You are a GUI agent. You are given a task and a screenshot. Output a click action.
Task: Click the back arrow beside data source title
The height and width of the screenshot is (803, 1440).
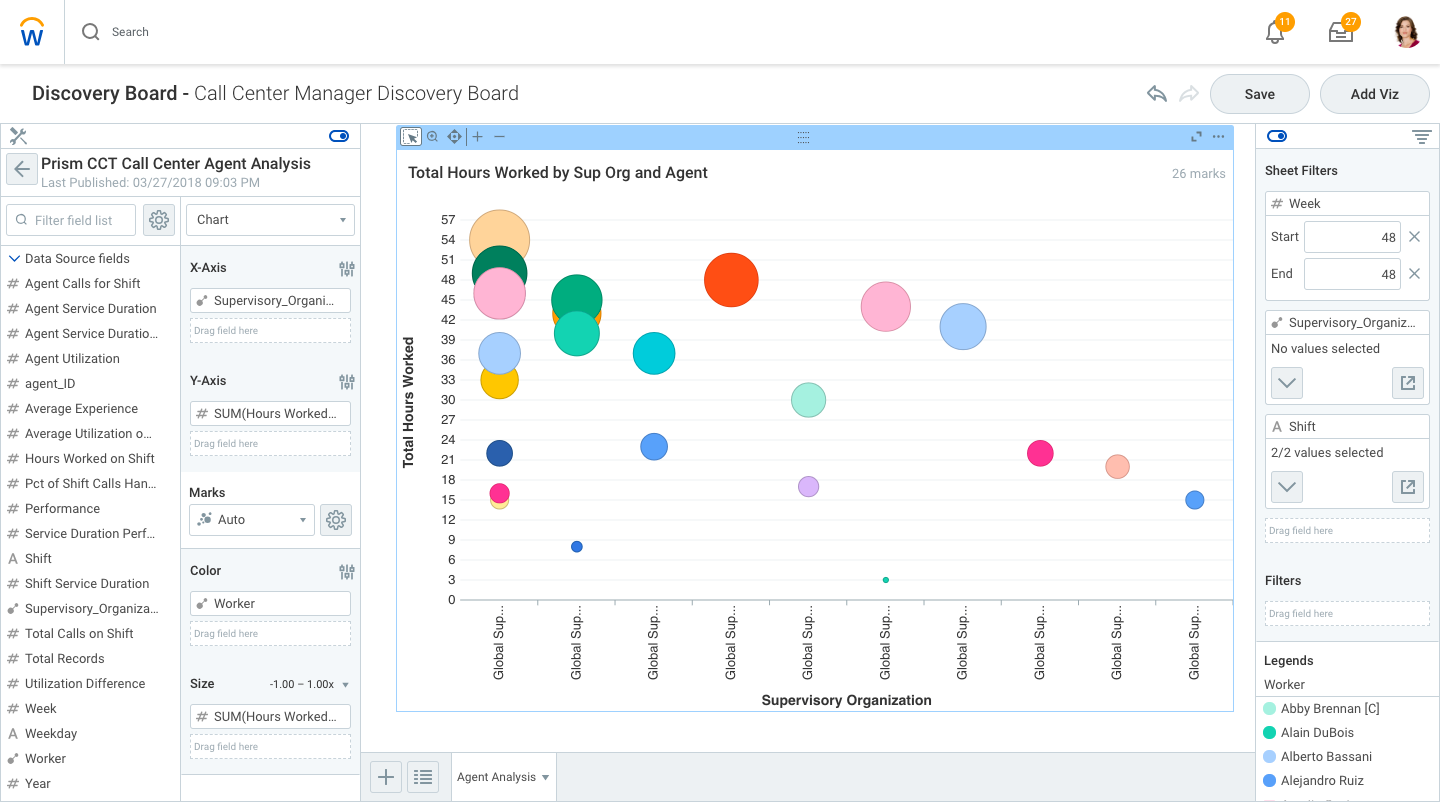coord(22,170)
